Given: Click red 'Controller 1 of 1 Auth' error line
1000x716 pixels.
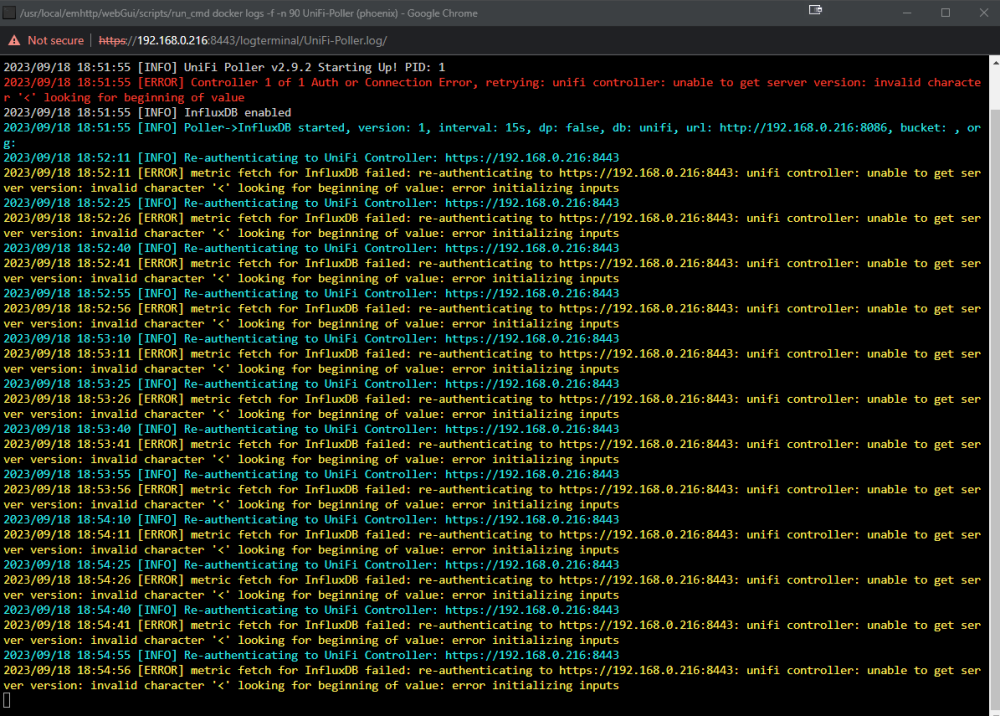Looking at the screenshot, I should point(492,90).
